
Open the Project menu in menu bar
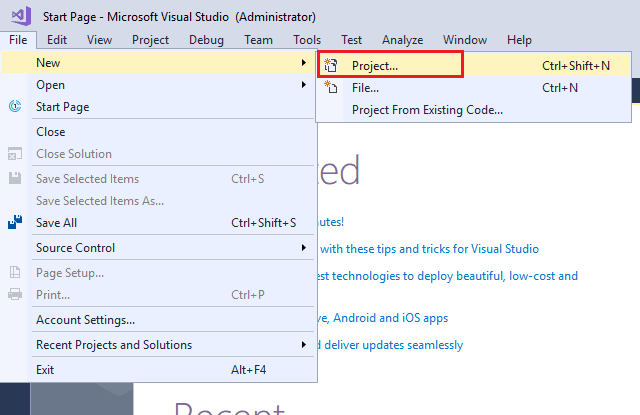click(150, 40)
